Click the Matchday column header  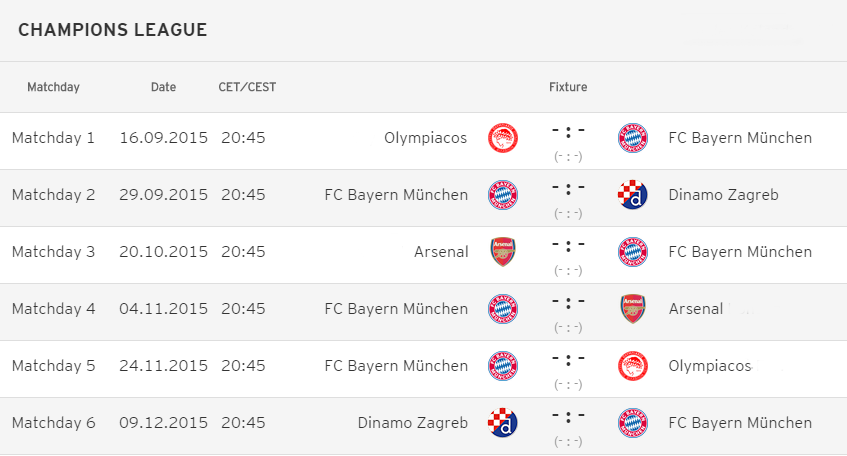[x=53, y=87]
